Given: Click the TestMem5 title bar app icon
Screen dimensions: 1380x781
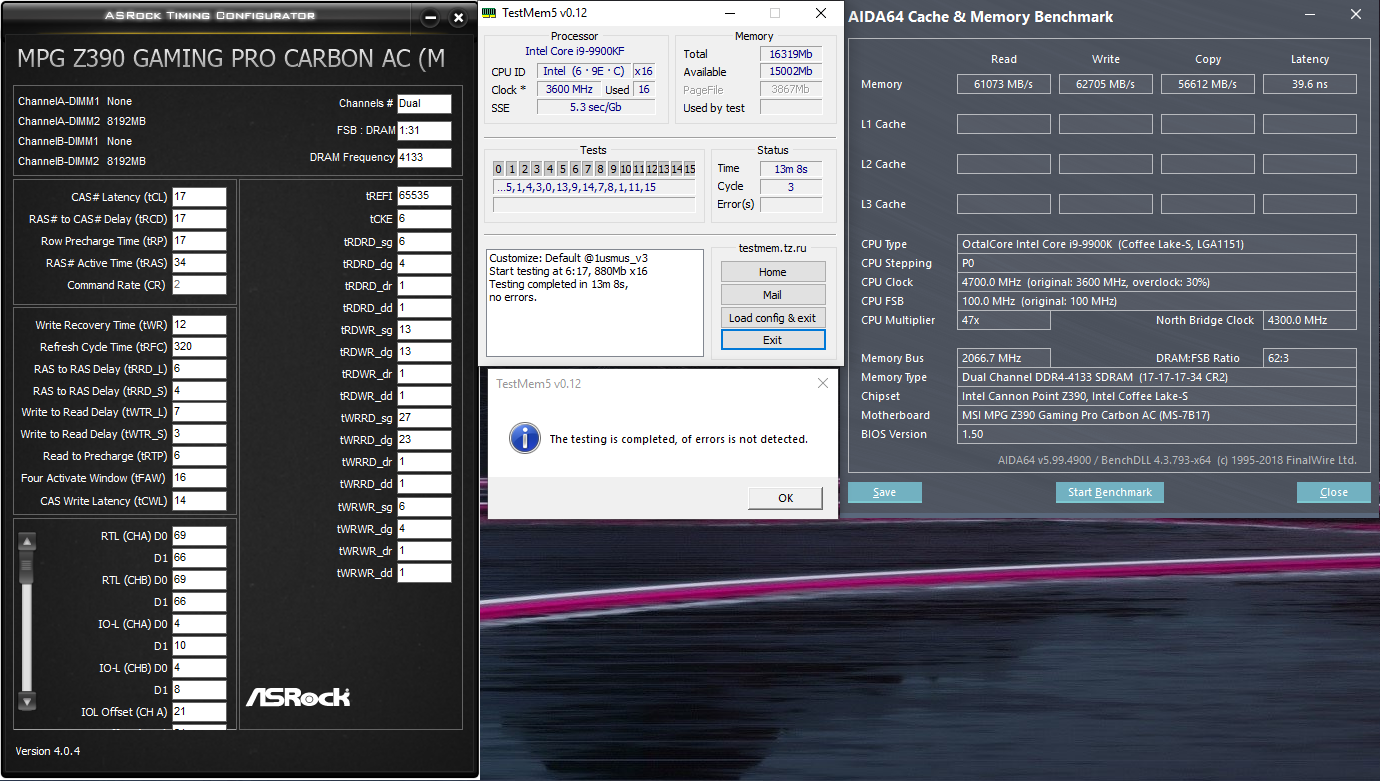Looking at the screenshot, I should click(x=489, y=14).
